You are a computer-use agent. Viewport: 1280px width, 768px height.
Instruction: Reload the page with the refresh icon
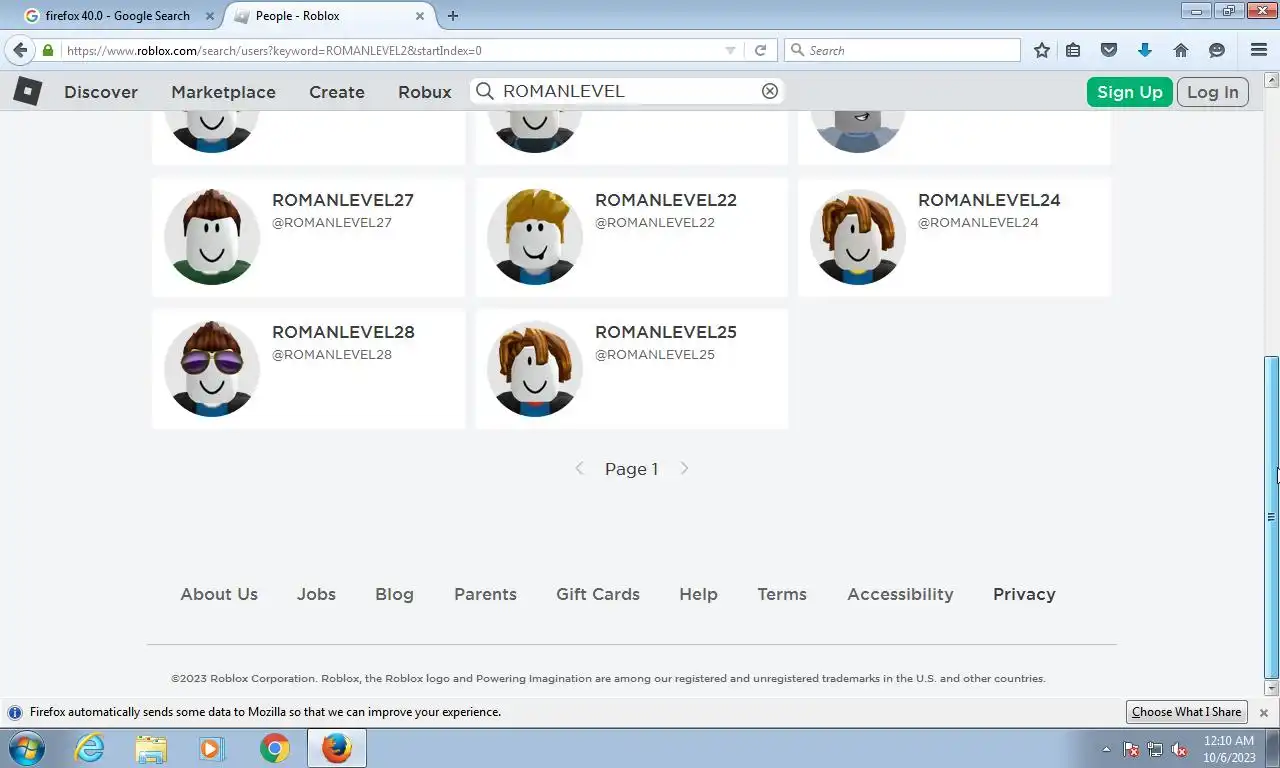760,50
